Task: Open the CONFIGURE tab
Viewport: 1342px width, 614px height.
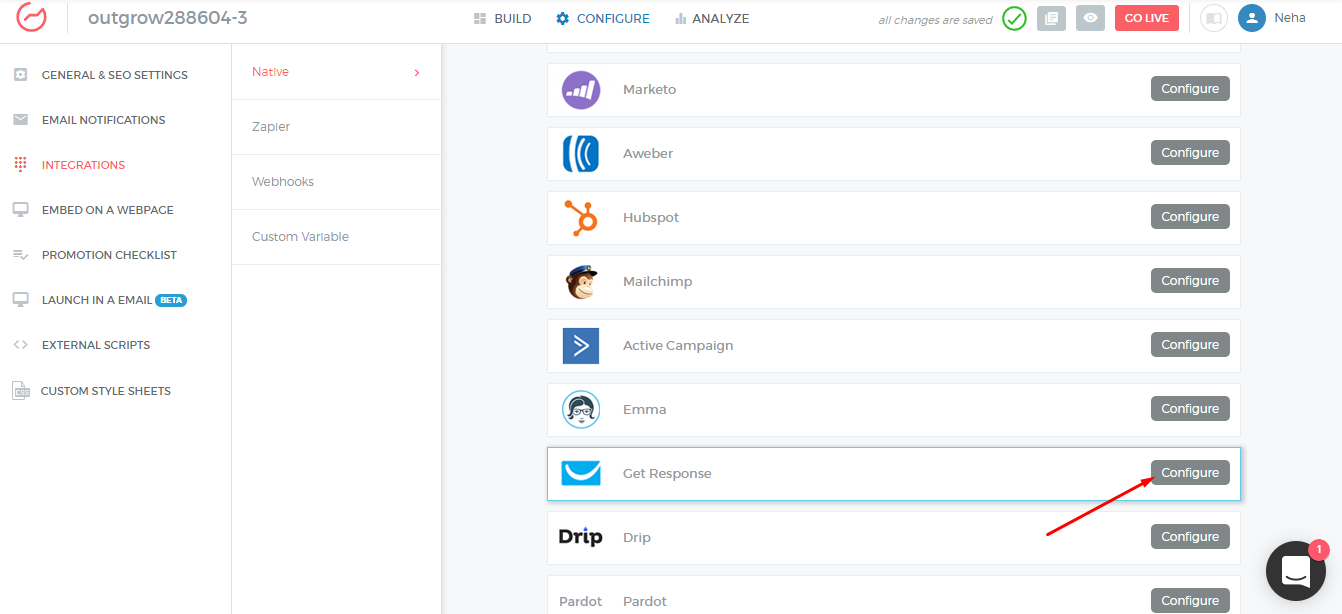Action: tap(603, 18)
